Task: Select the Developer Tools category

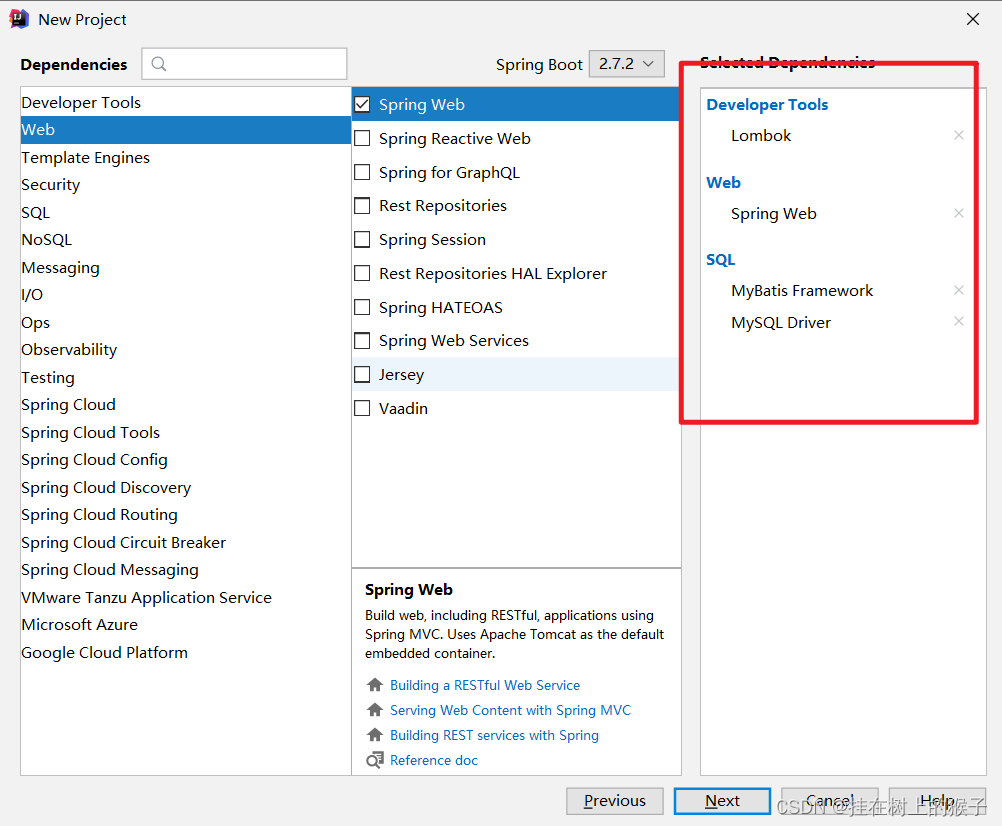Action: pos(185,102)
